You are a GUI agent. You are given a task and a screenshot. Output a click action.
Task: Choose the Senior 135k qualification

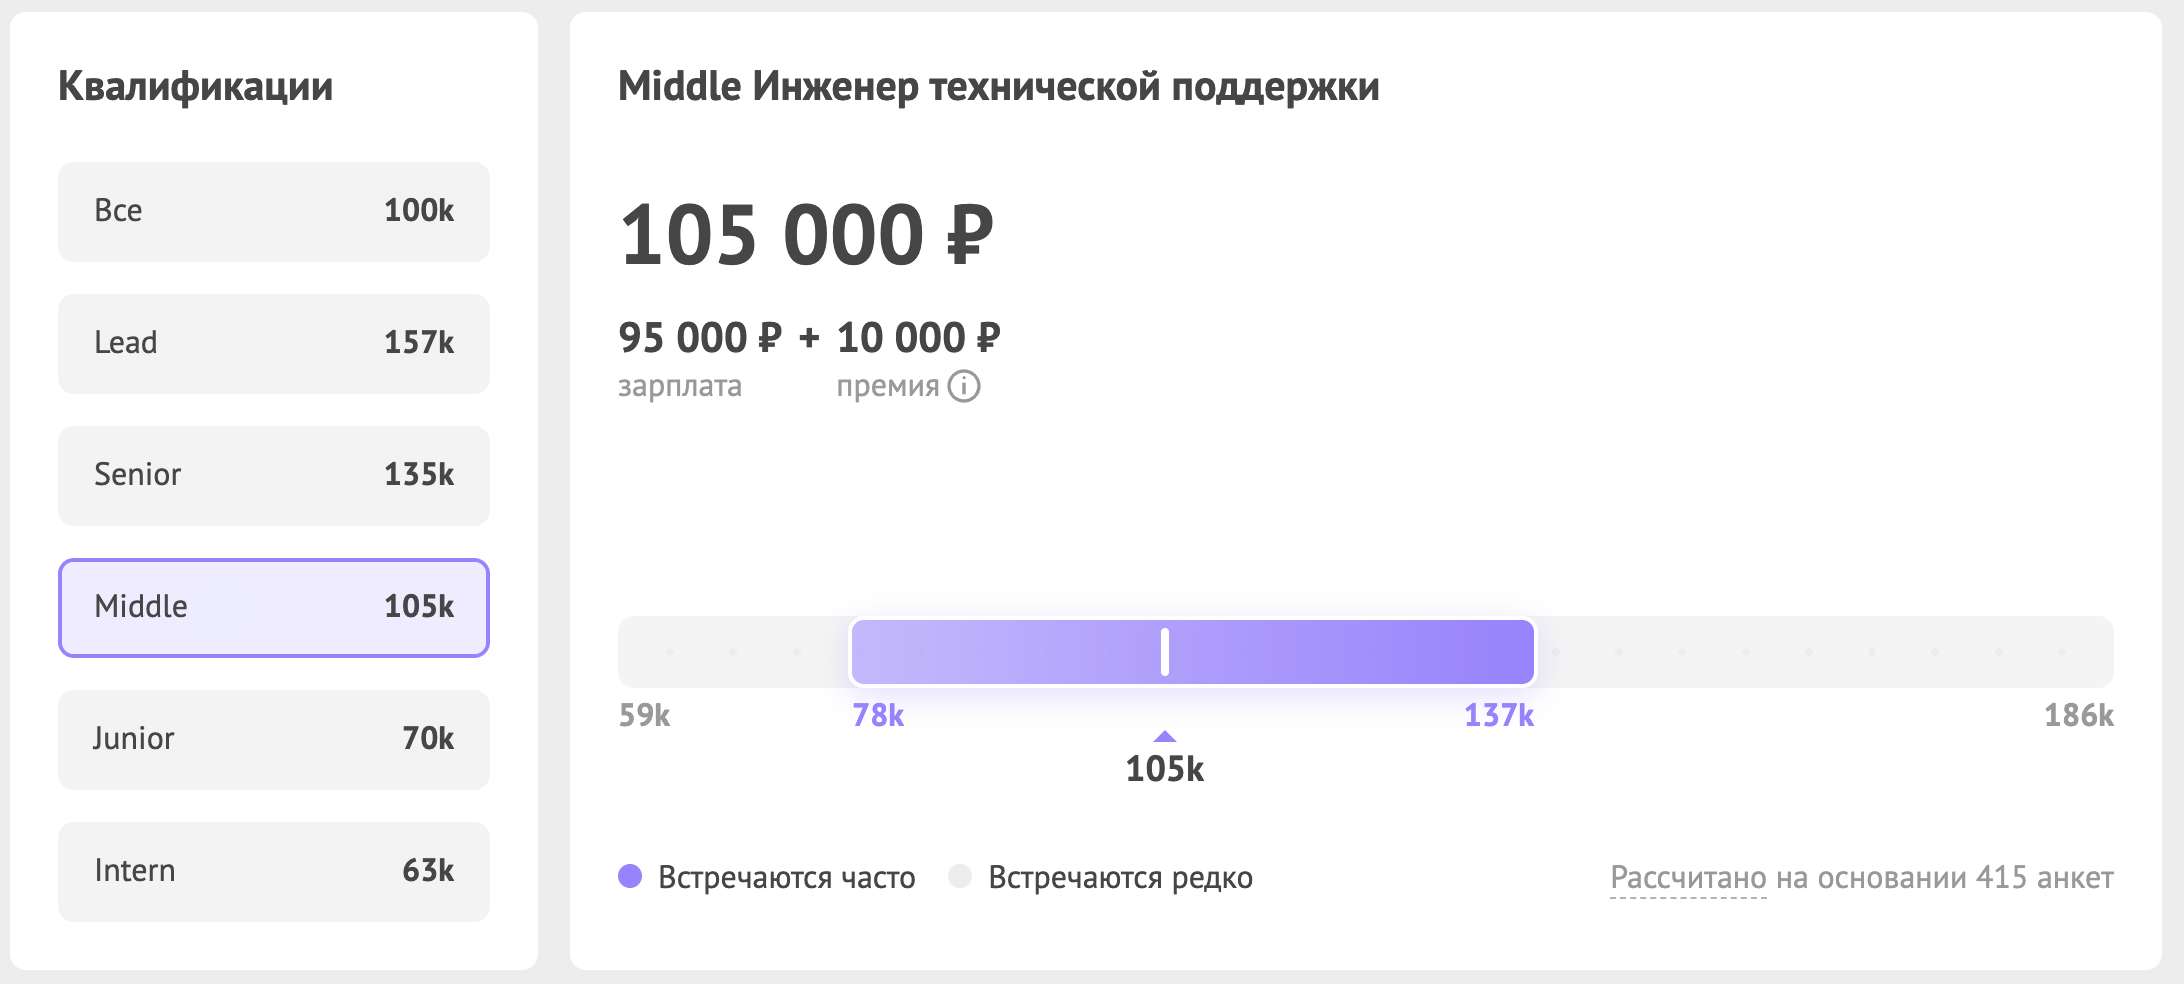(x=273, y=475)
